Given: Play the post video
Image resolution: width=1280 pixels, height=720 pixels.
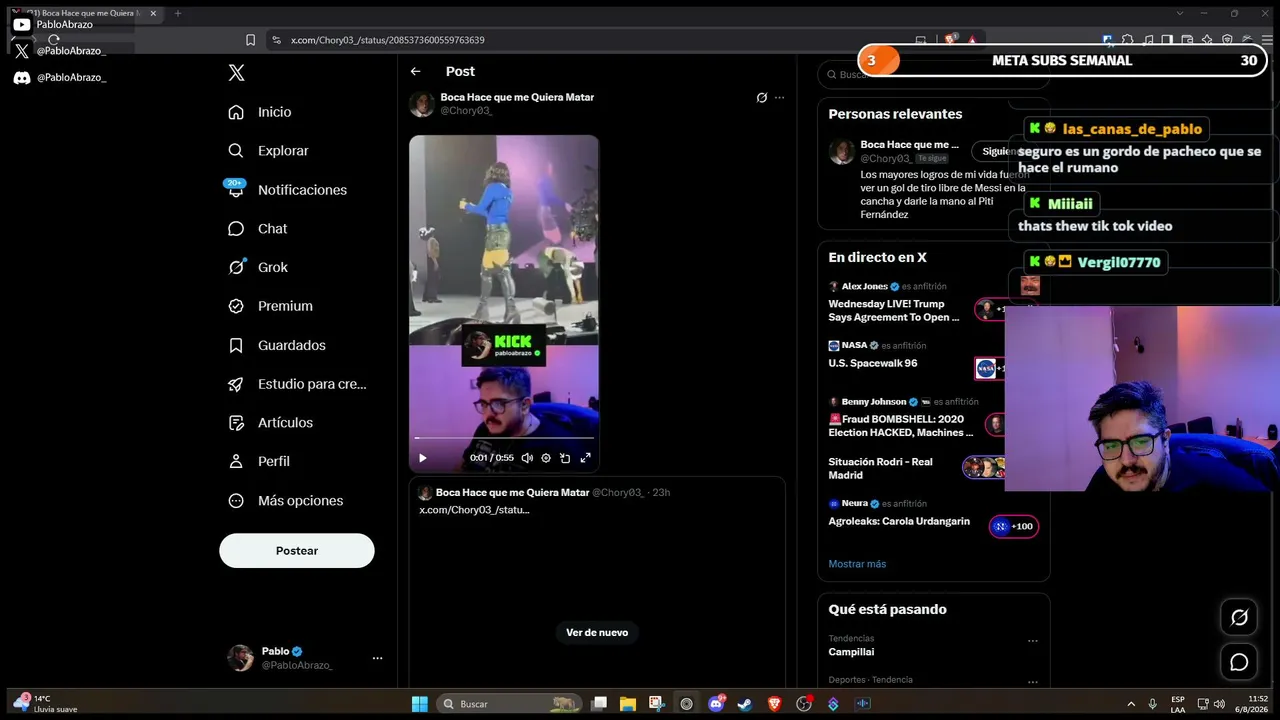Looking at the screenshot, I should pos(423,458).
